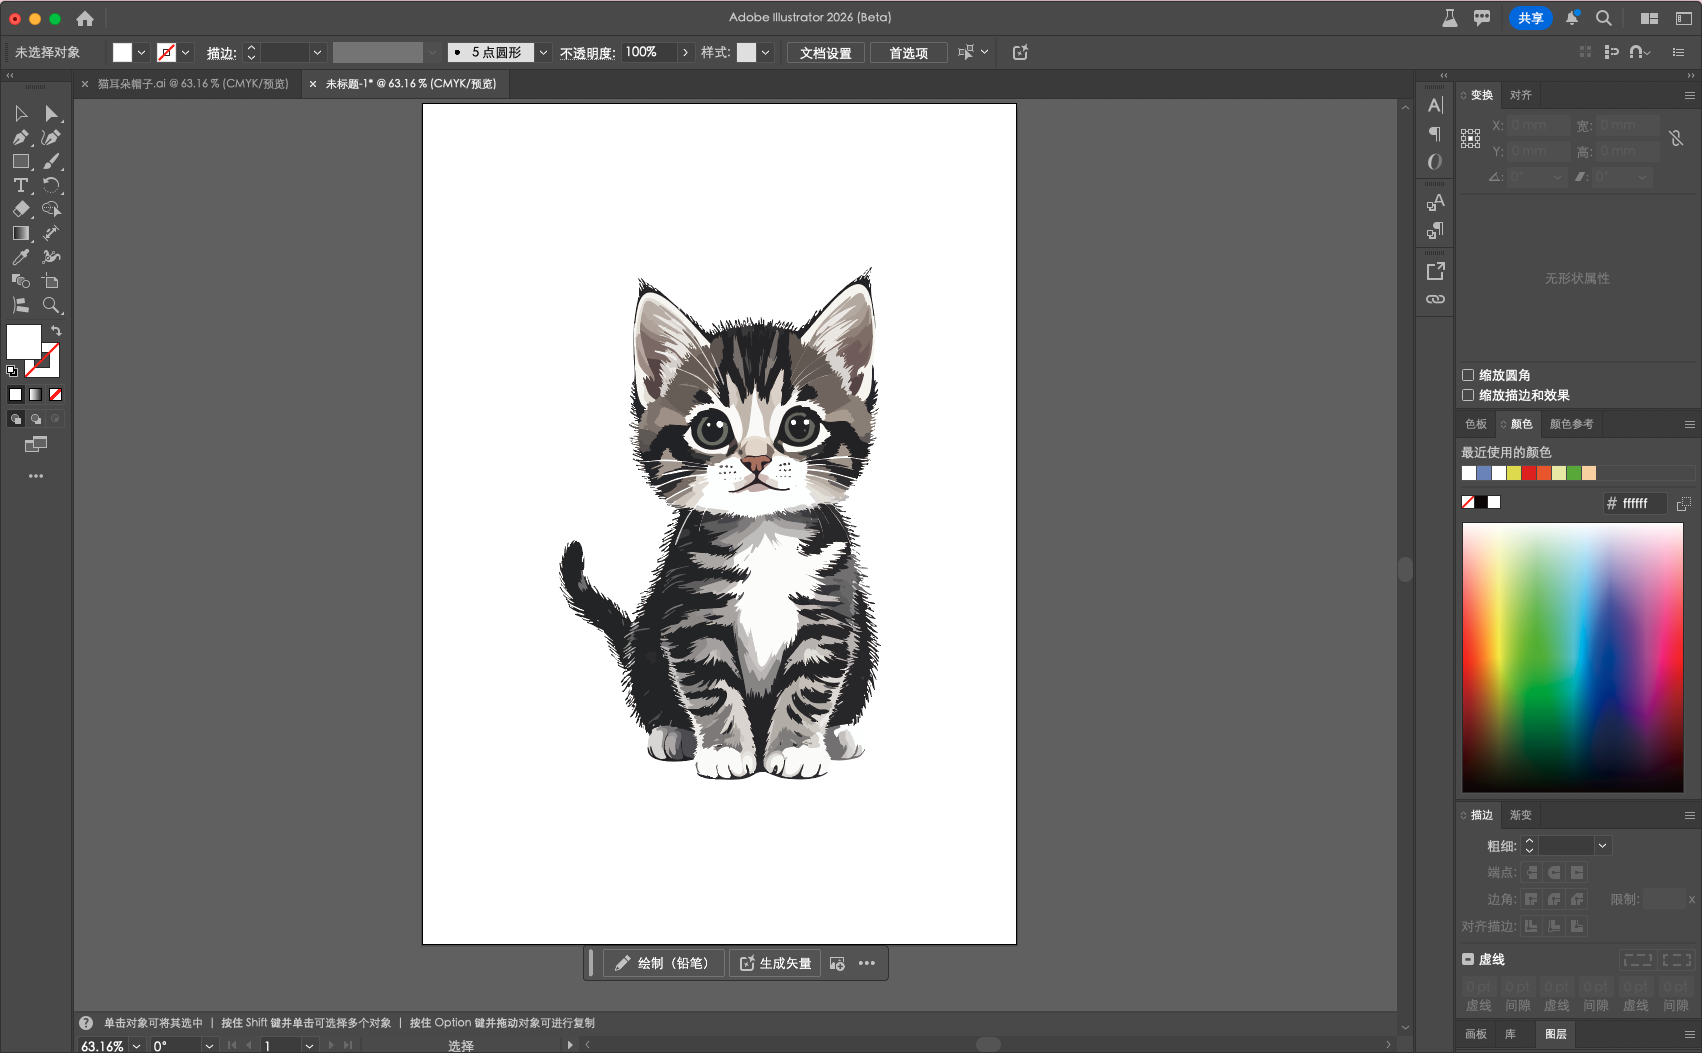1702x1053 pixels.
Task: Pick the Eraser tool
Action: click(x=20, y=209)
